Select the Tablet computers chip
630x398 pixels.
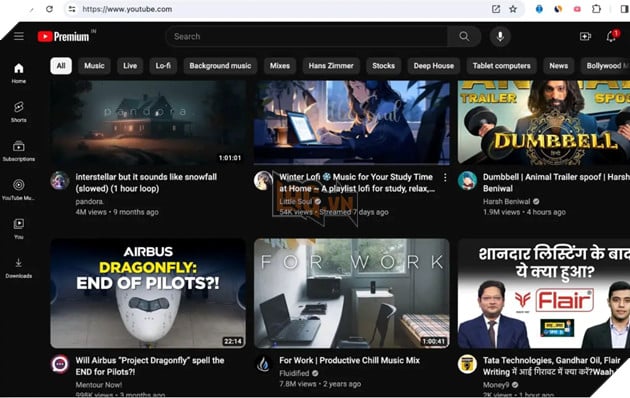[501, 66]
